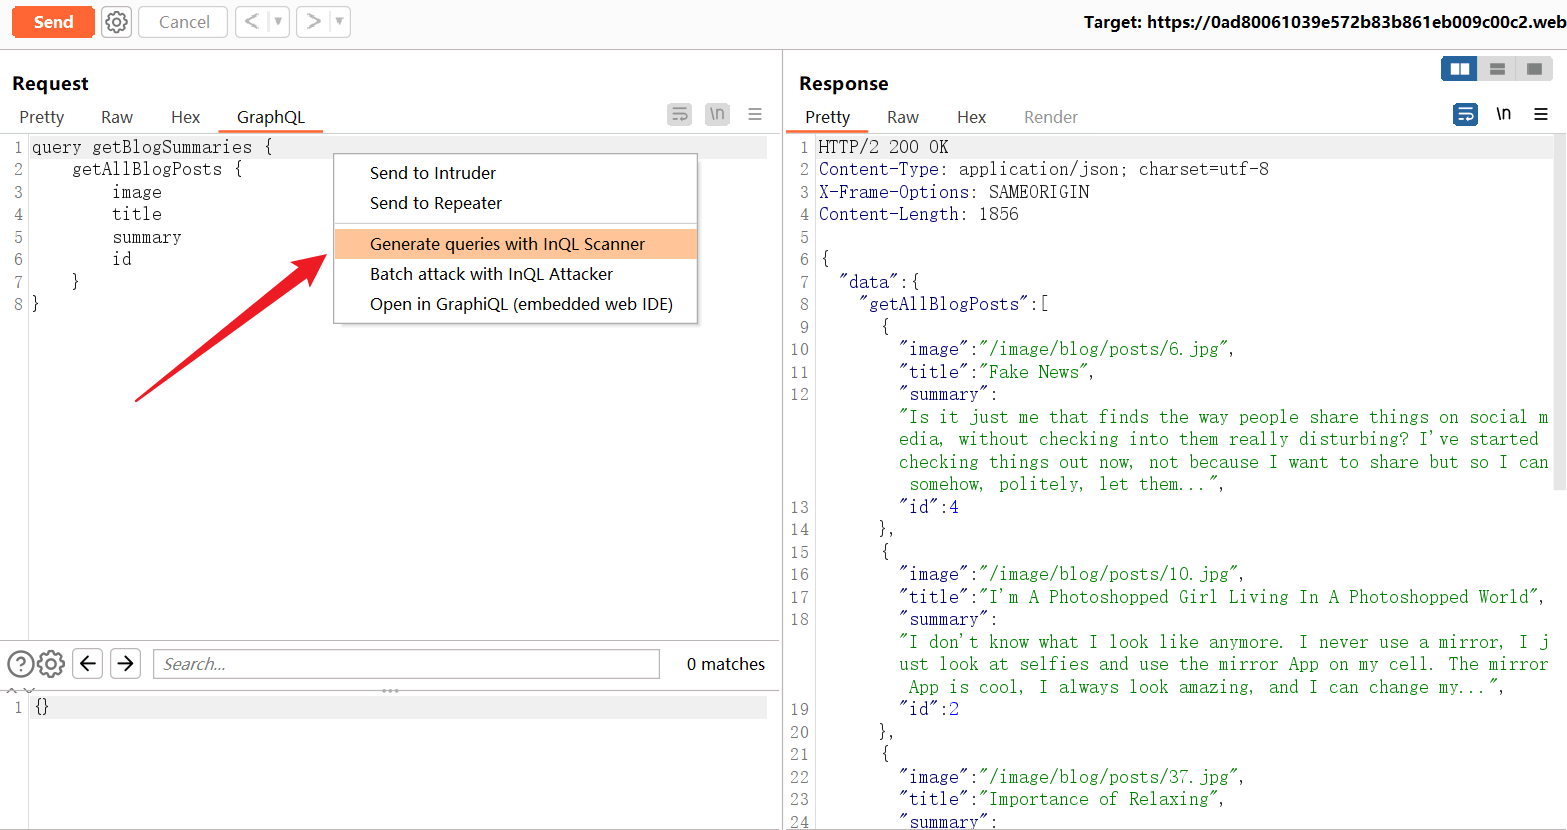Open search settings gear in request panel
Screen dimensions: 1567x830
pyautogui.click(x=51, y=664)
